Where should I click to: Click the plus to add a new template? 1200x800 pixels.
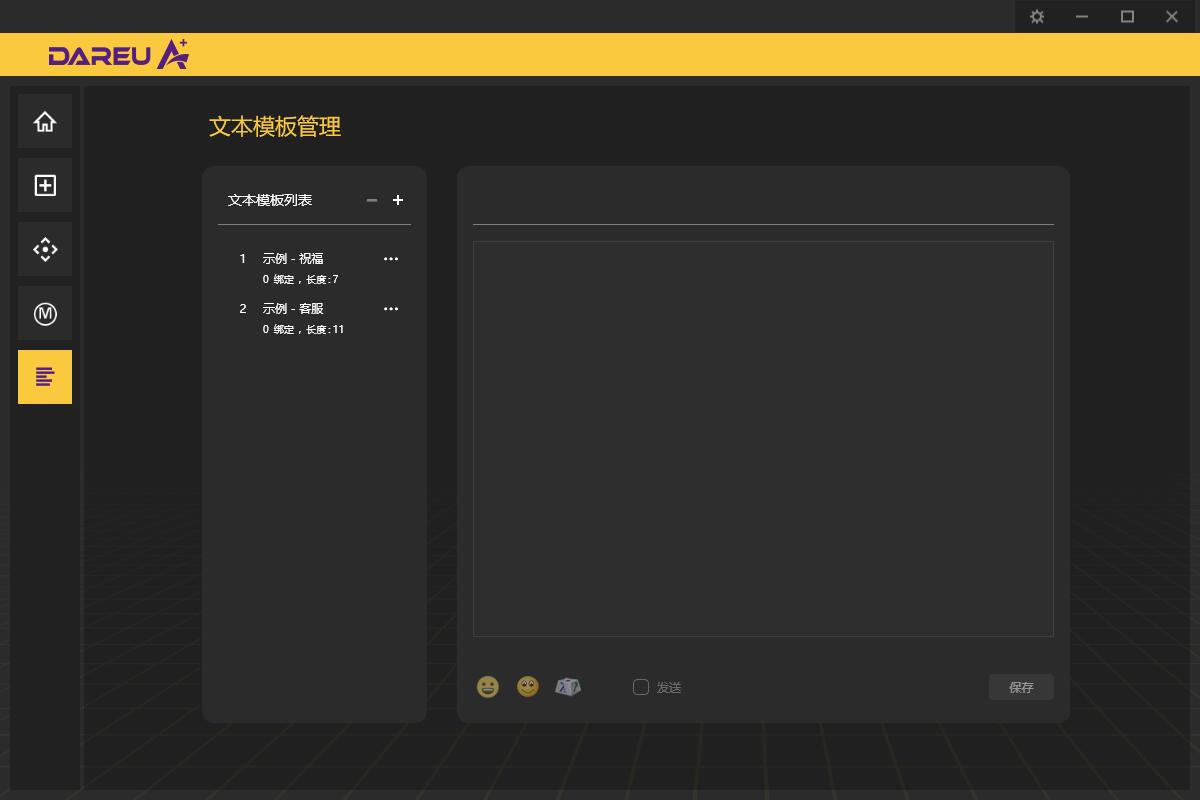click(397, 200)
